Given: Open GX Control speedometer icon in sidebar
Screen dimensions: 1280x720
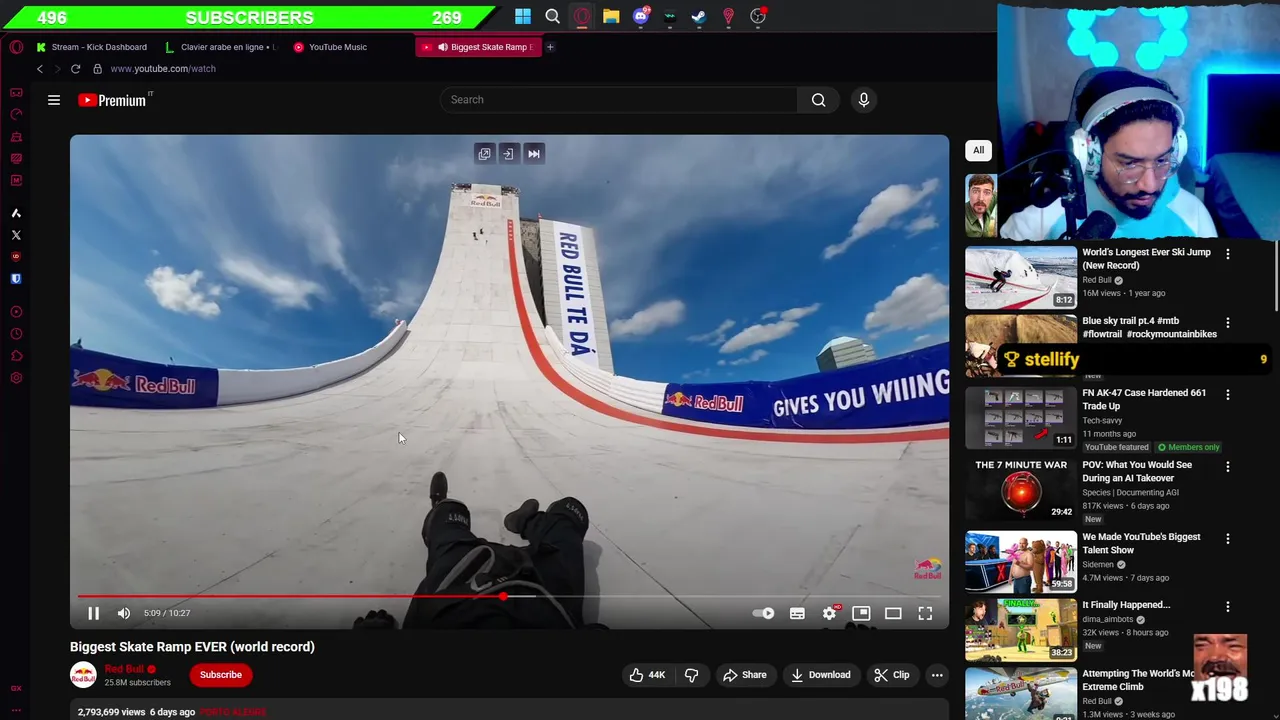Looking at the screenshot, I should coord(16,114).
